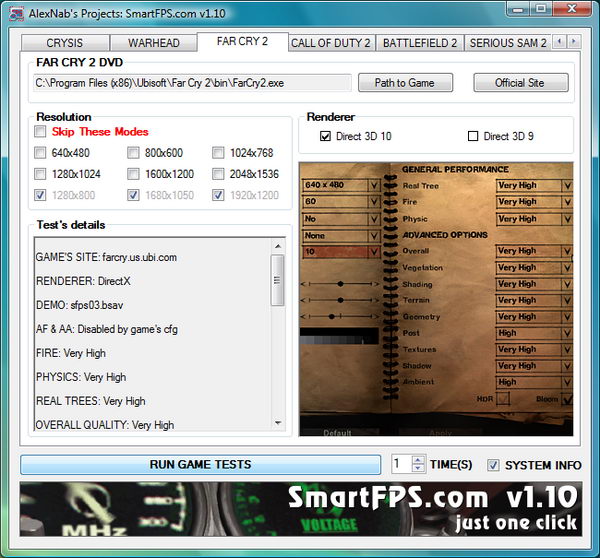Open the Post quality dropdown set to High
The image size is (600, 558).
click(x=534, y=333)
